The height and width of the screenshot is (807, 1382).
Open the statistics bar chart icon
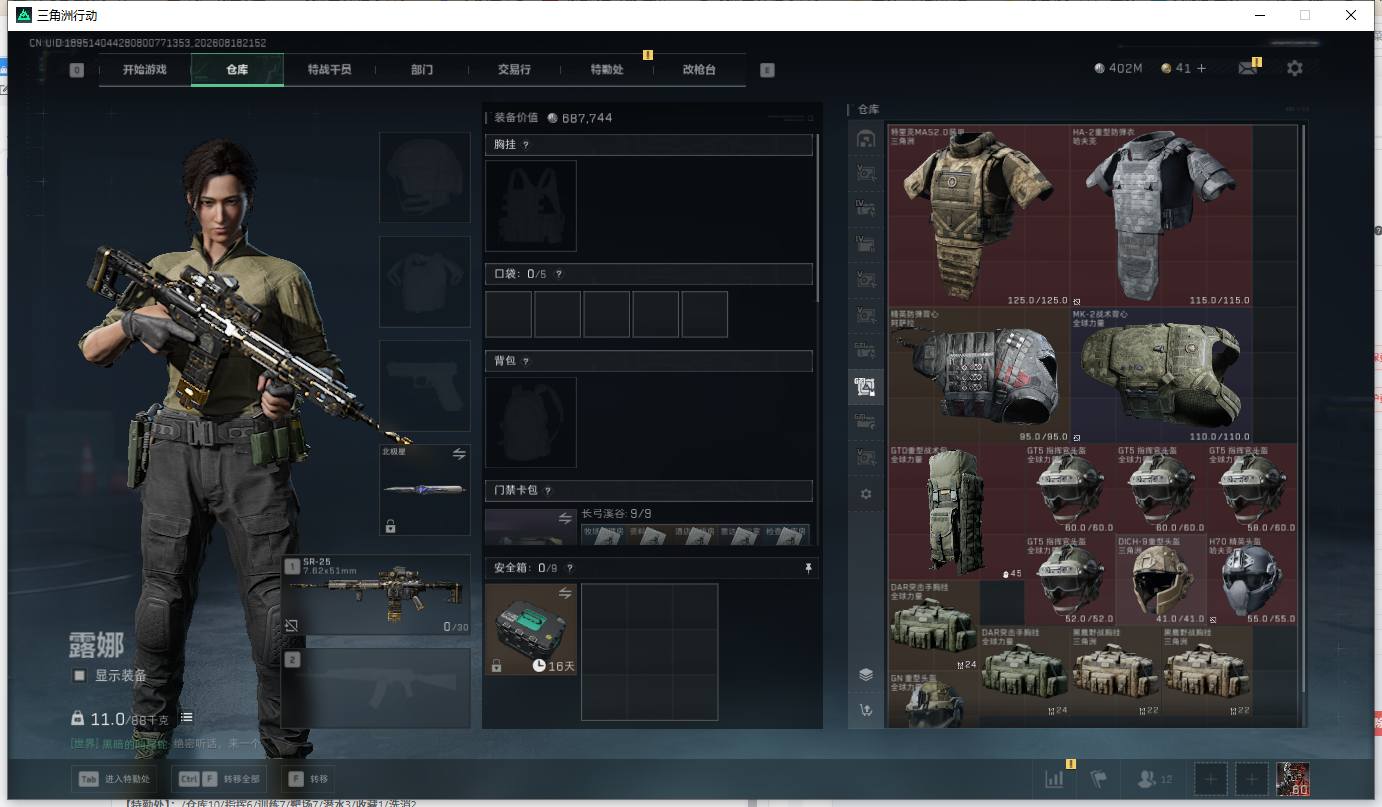click(1054, 779)
